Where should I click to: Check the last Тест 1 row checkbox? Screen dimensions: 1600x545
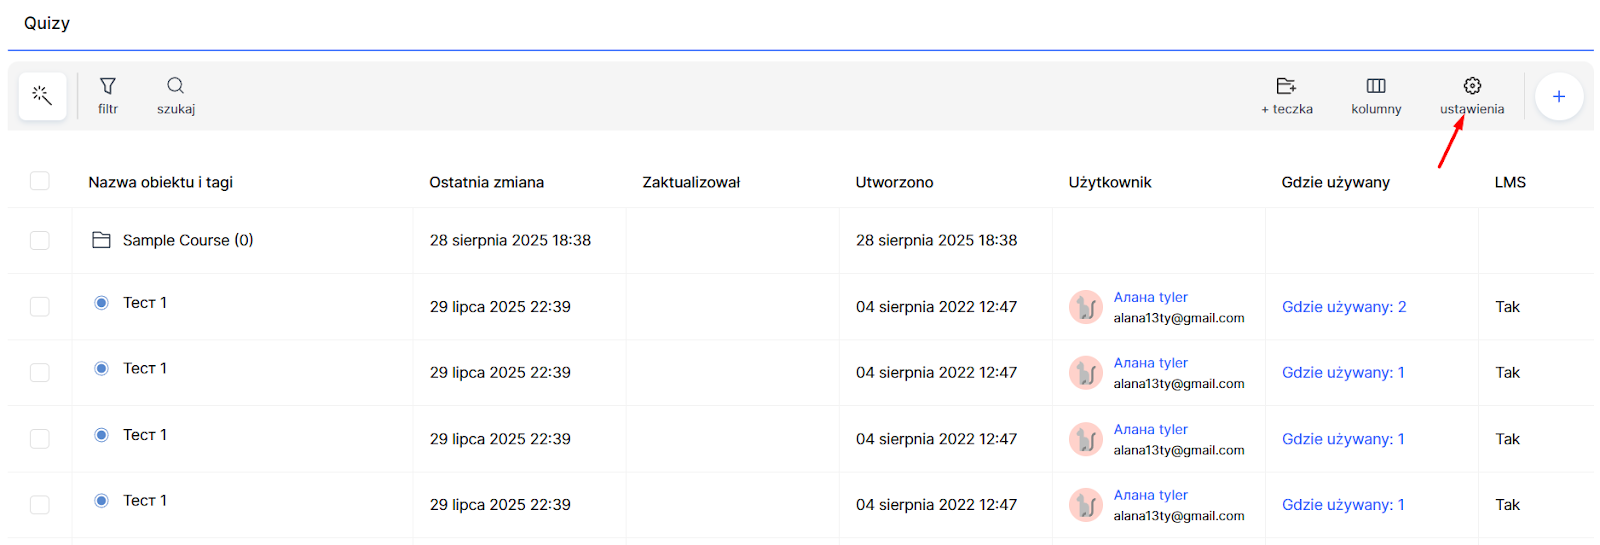[40, 504]
